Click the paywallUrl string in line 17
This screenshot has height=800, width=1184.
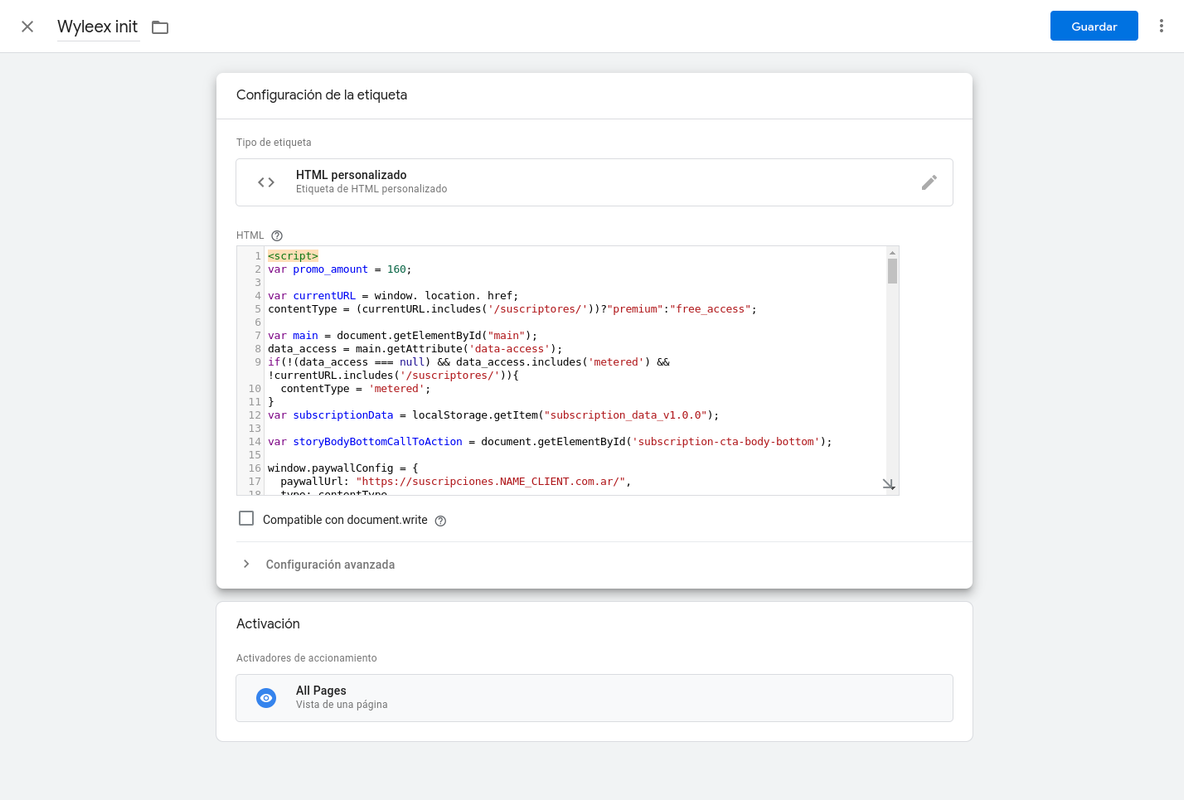pos(491,481)
